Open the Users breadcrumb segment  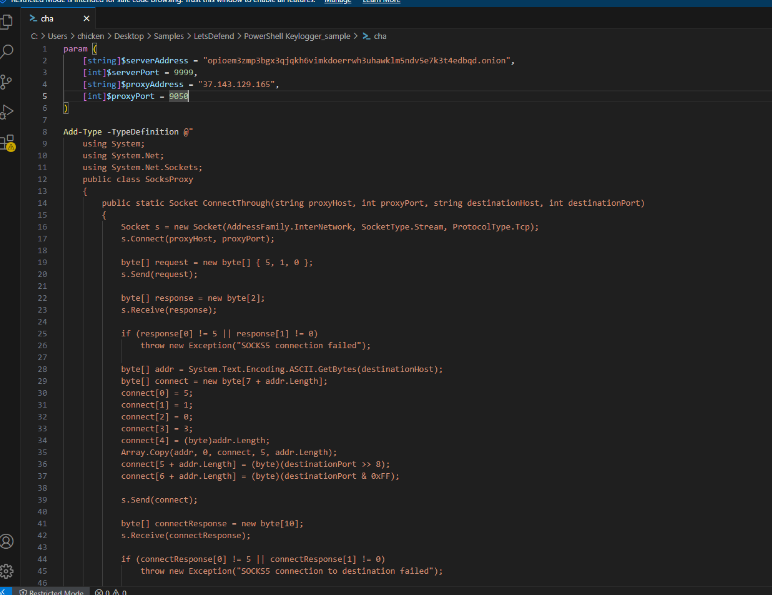pyautogui.click(x=57, y=36)
